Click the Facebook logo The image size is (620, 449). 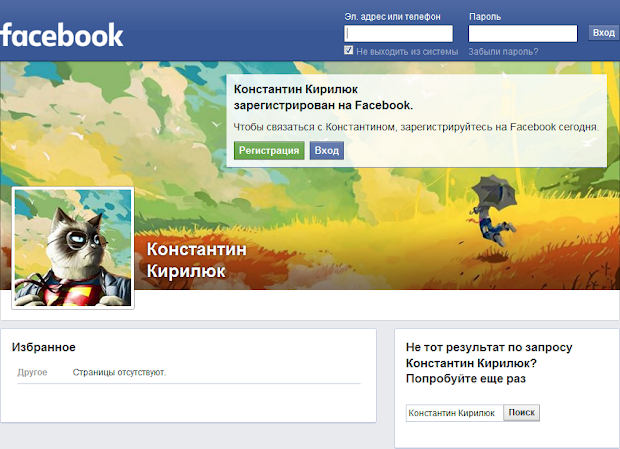tap(61, 35)
